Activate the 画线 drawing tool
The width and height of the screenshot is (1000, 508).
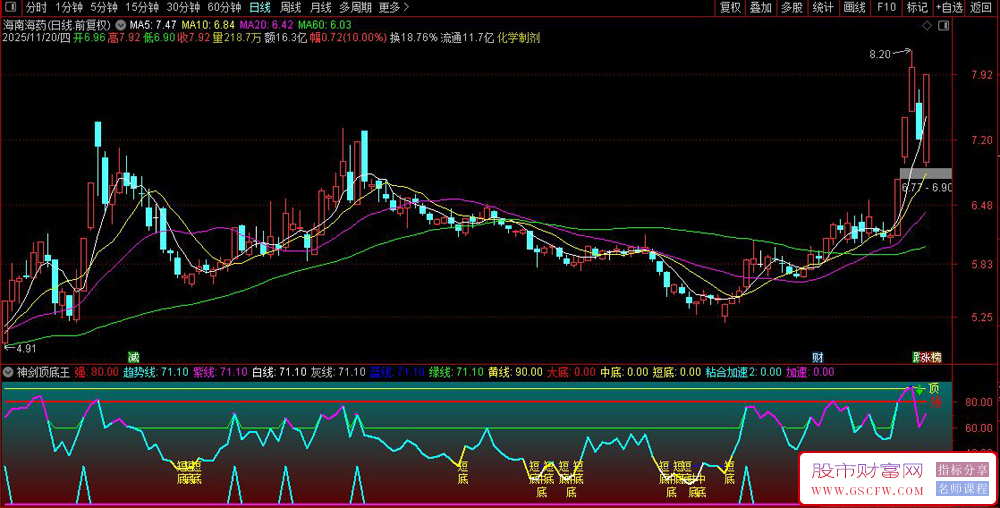click(x=854, y=7)
